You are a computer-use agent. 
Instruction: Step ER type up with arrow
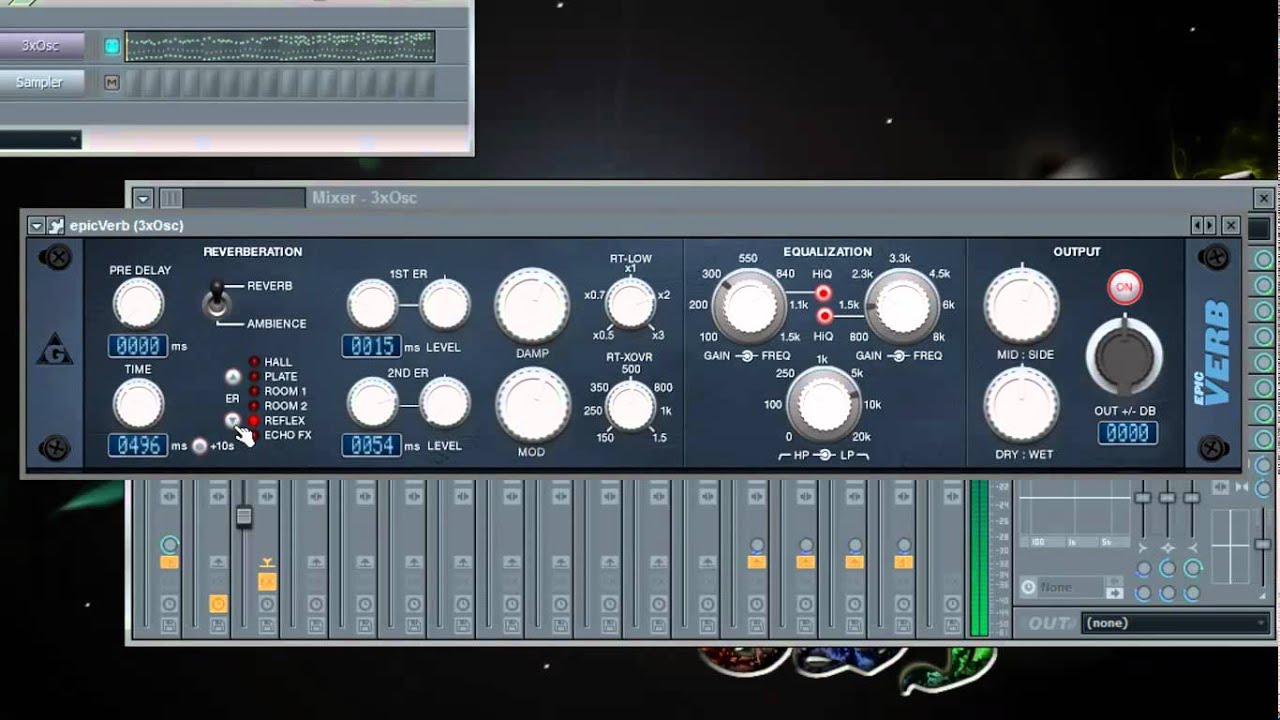pyautogui.click(x=233, y=377)
